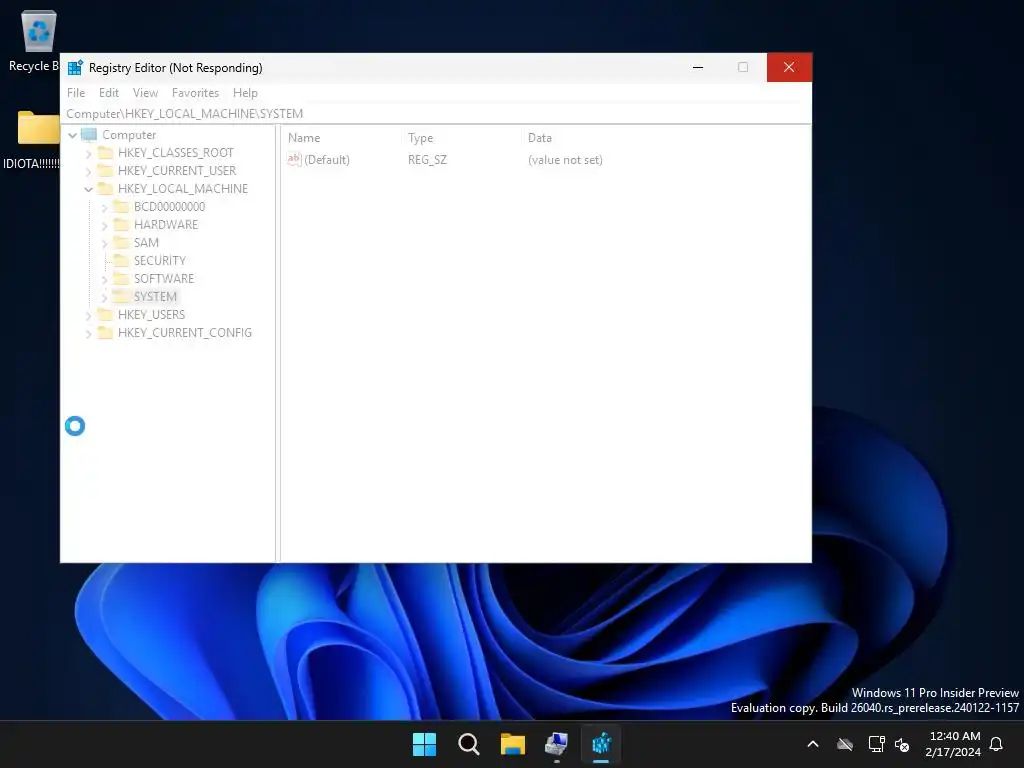Click the (Default) string value icon
The image size is (1024, 768).
tap(295, 159)
